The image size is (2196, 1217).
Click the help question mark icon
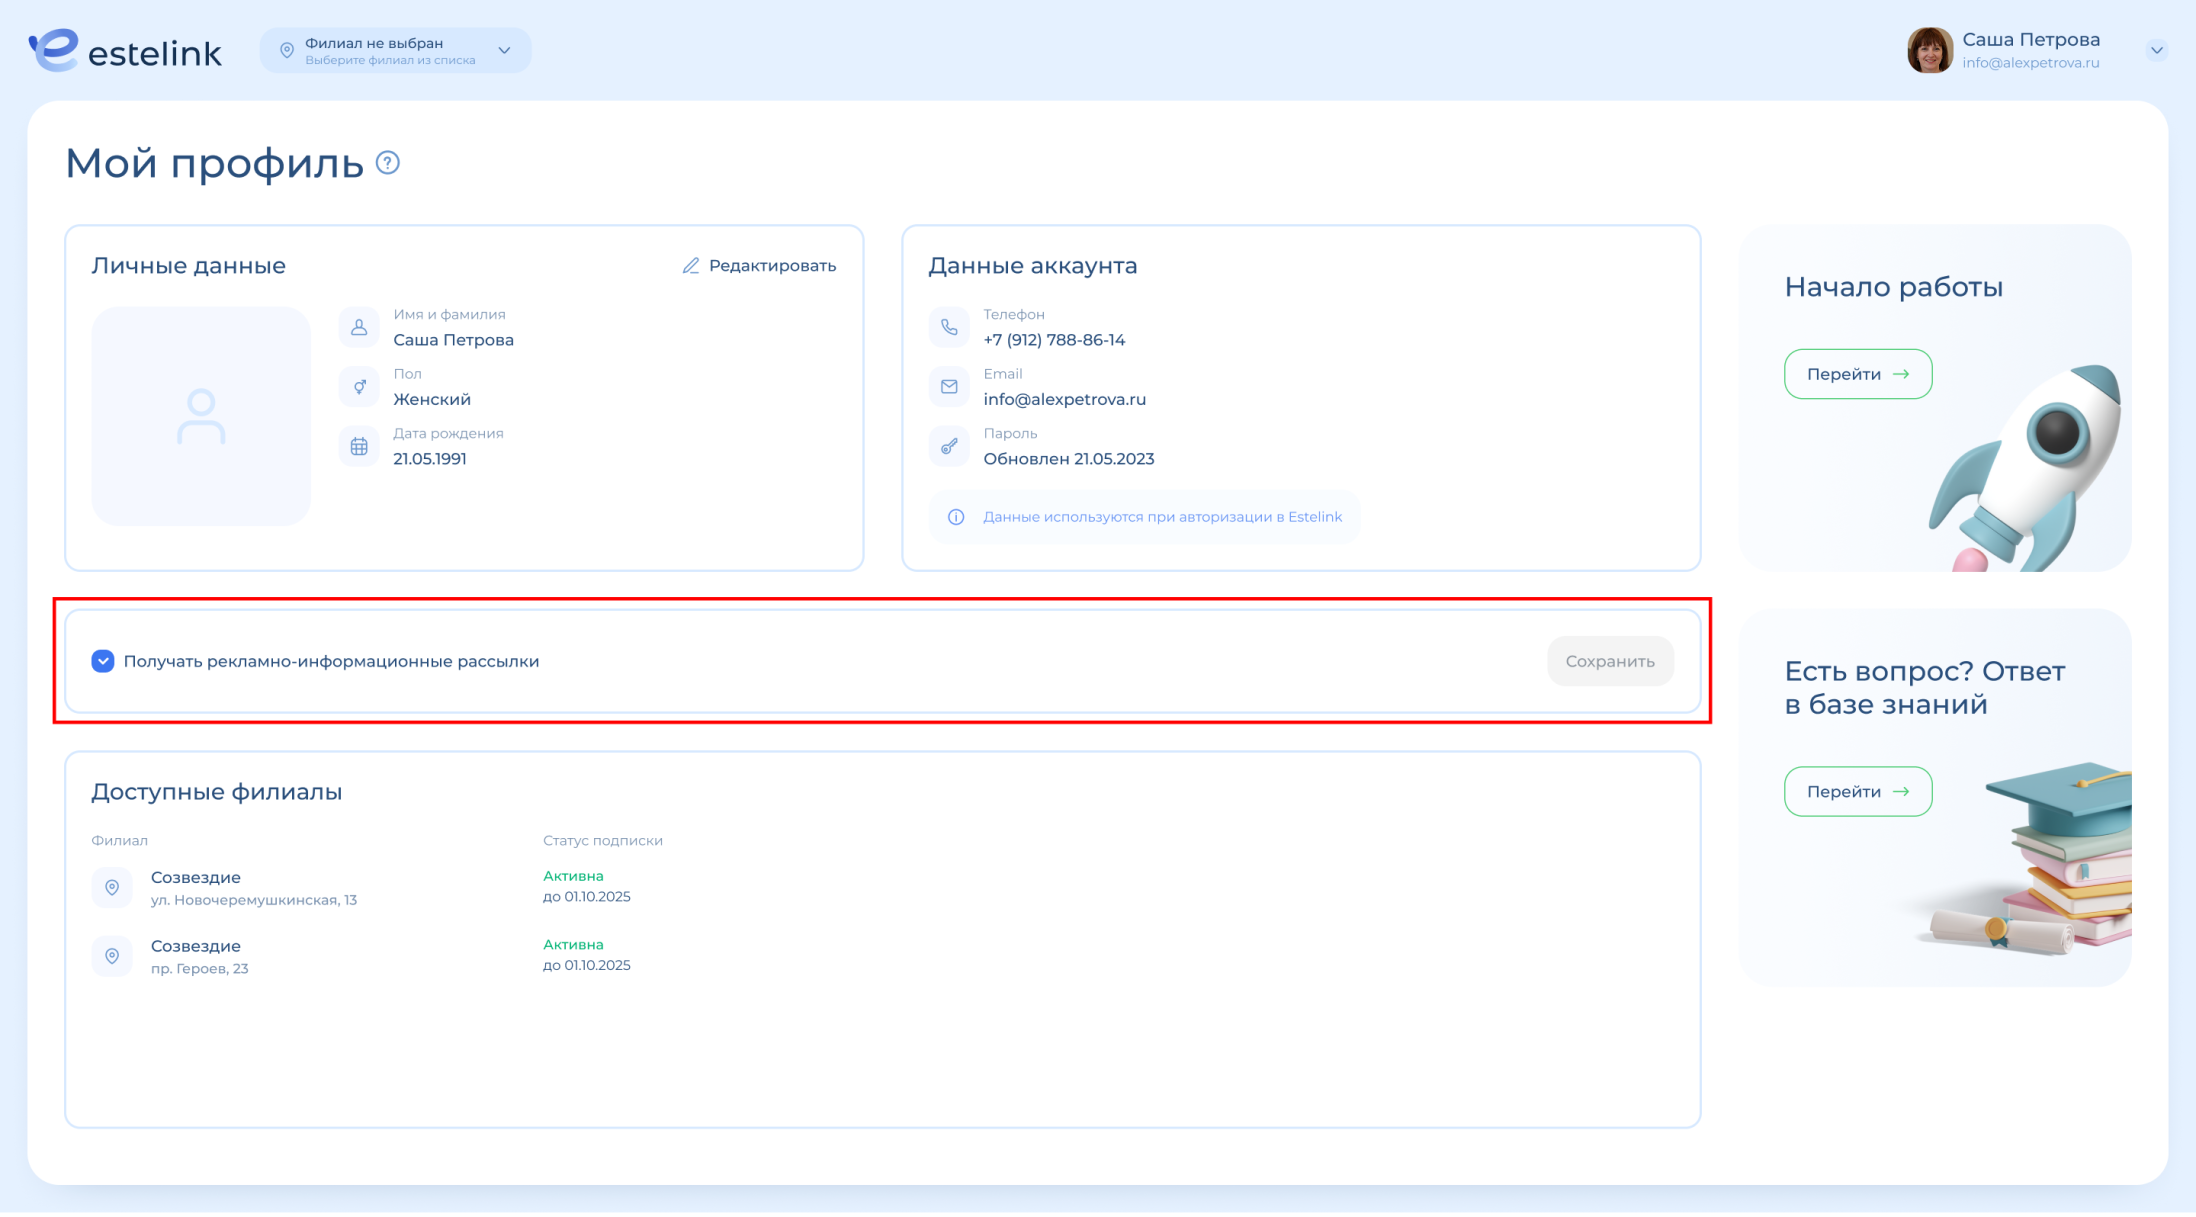tap(388, 163)
